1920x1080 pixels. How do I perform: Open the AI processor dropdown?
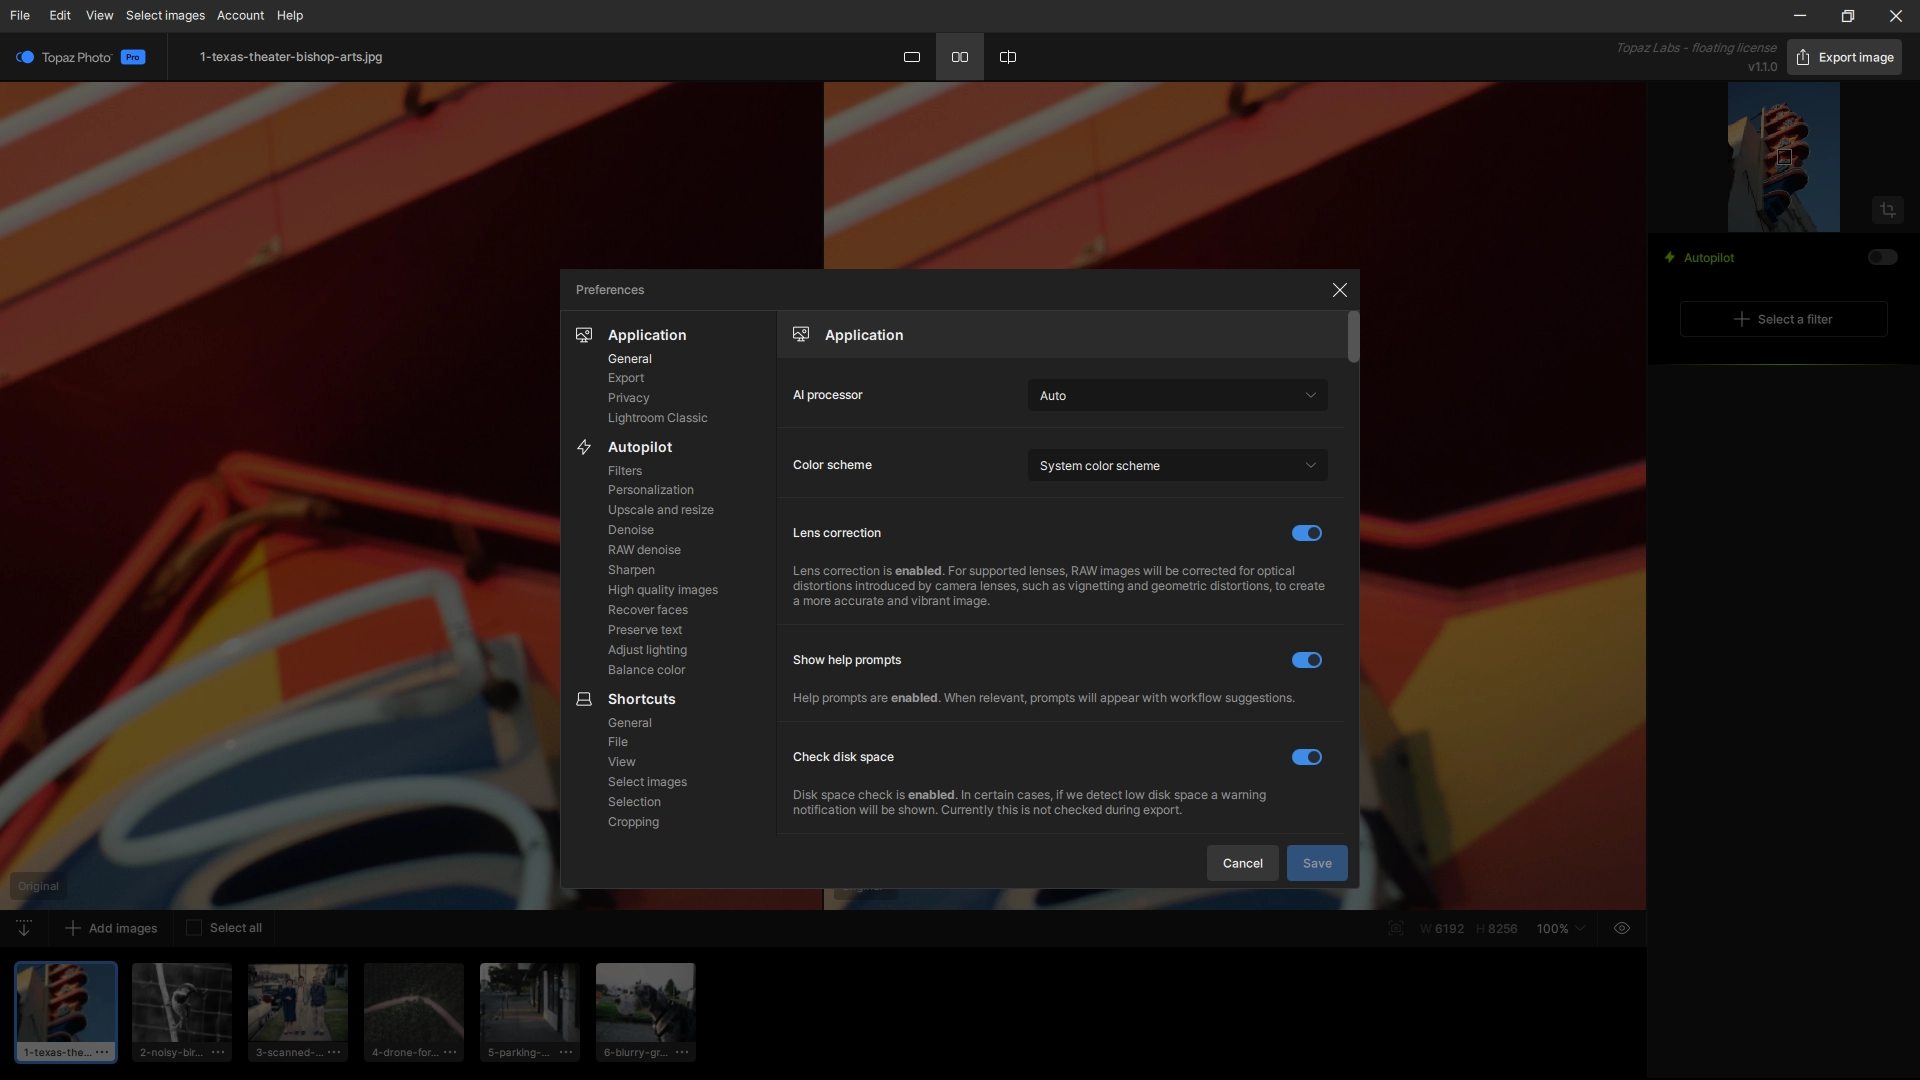click(x=1177, y=396)
